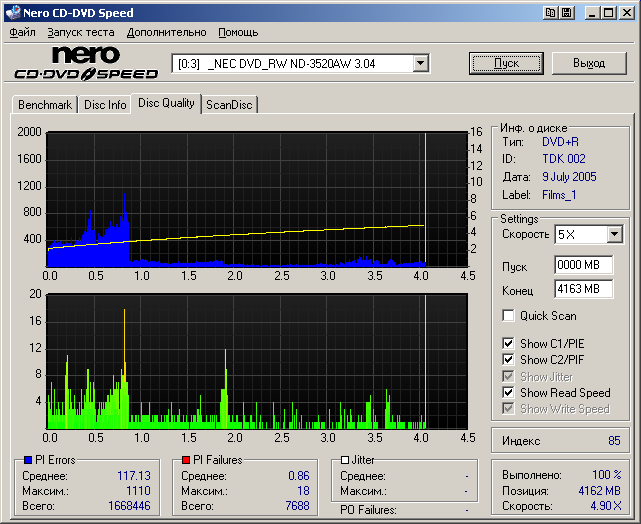The height and width of the screenshot is (524, 641).
Task: Toggle the Show C2/PIF checkbox
Action: point(509,360)
